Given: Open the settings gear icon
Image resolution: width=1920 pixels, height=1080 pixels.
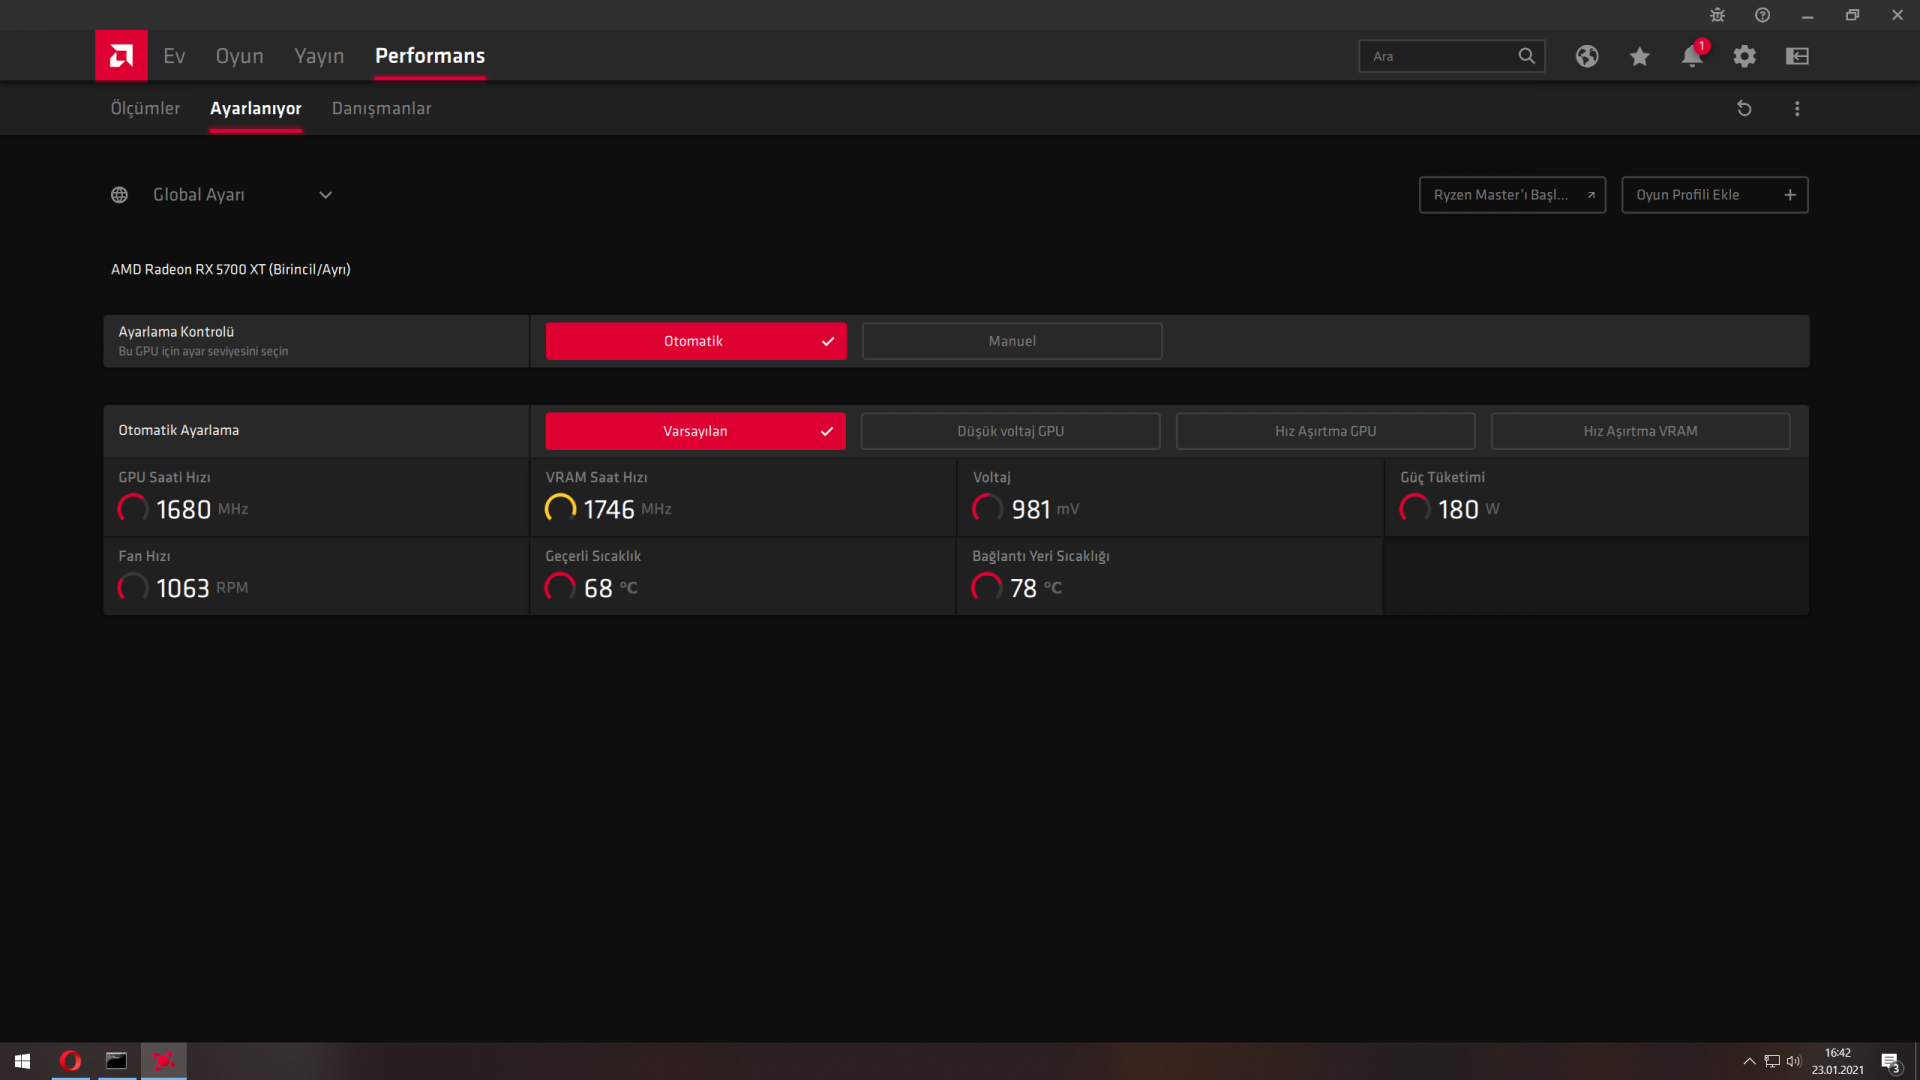Looking at the screenshot, I should click(x=1744, y=56).
